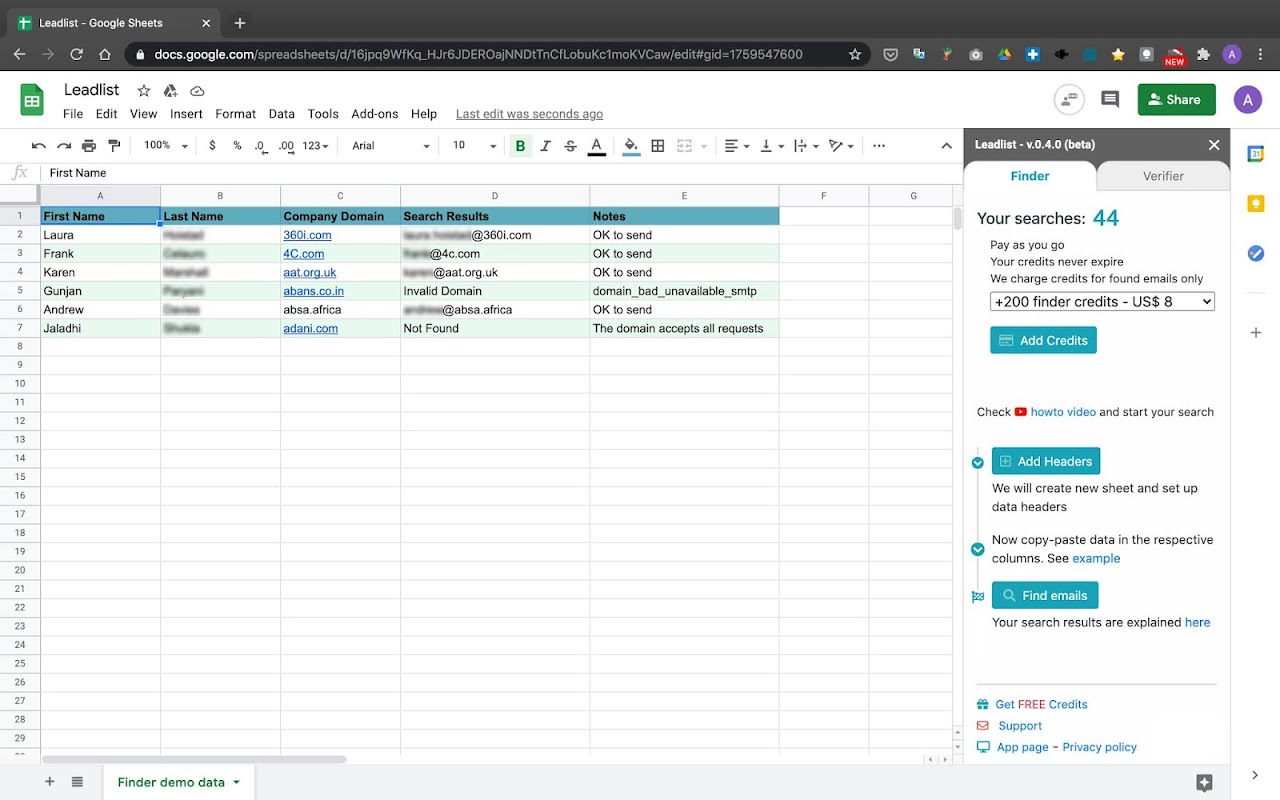Click the More toolbar options ellipsis
1280x800 pixels.
tap(879, 146)
